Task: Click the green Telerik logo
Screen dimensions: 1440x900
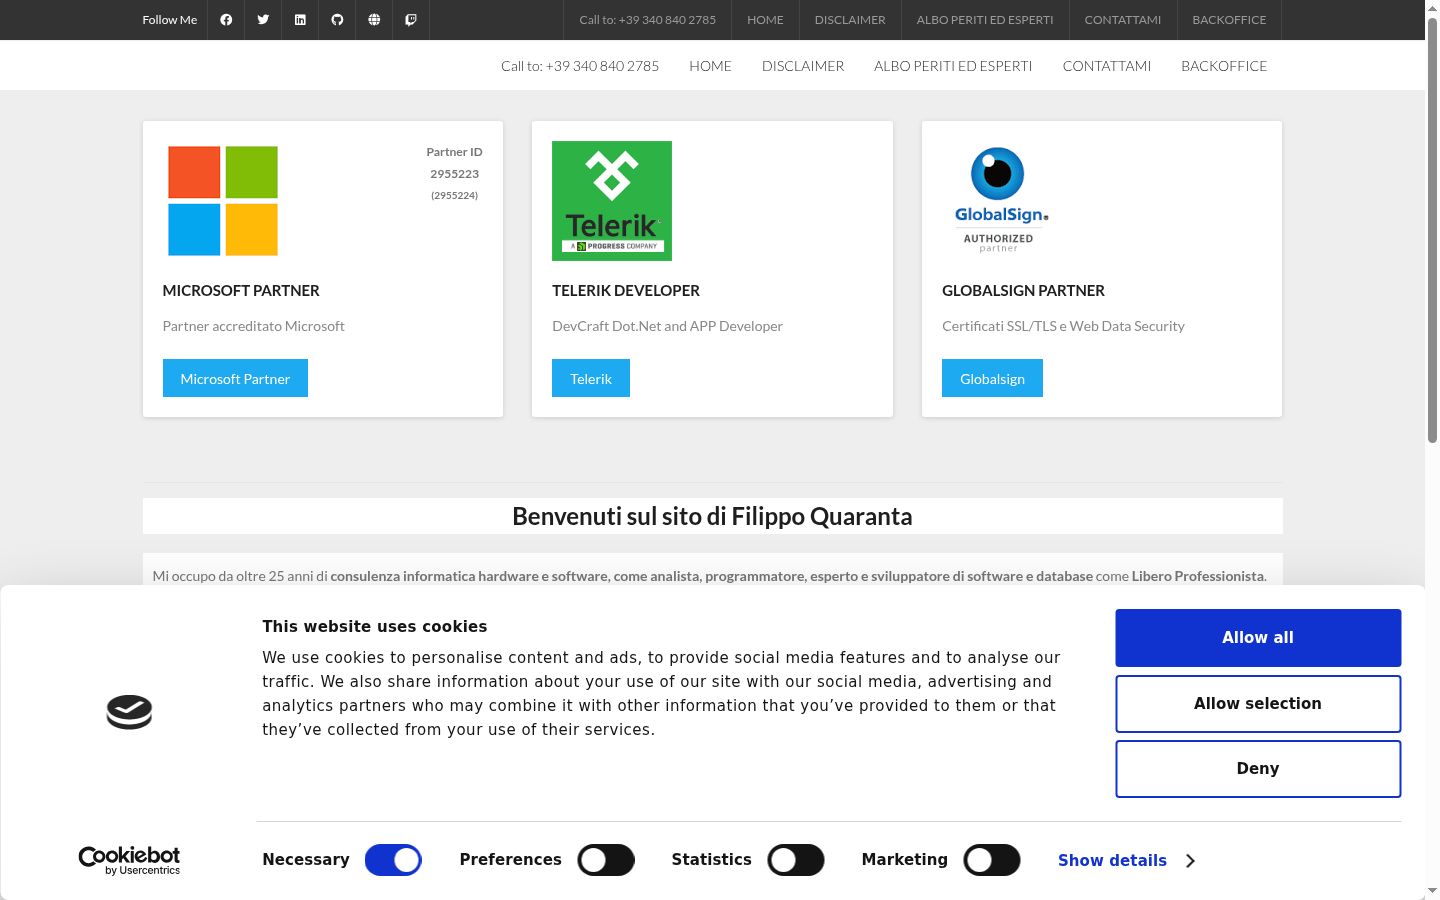Action: pyautogui.click(x=612, y=201)
